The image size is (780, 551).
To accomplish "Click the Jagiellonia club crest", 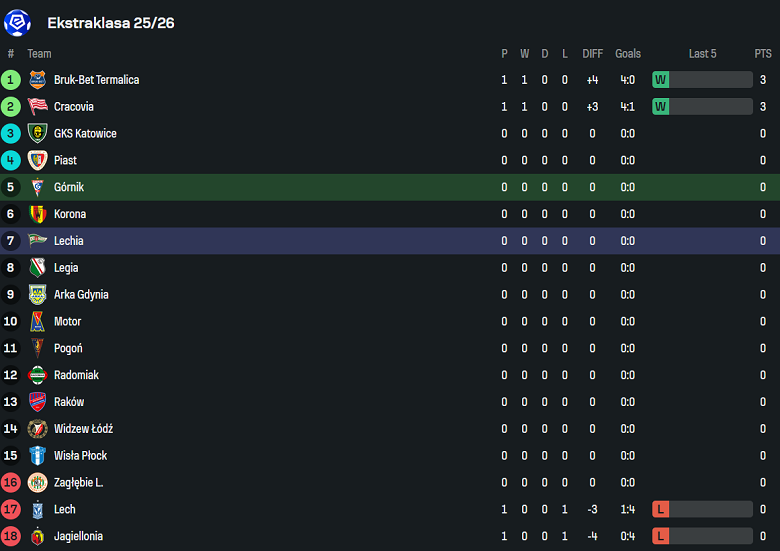I will pos(38,536).
